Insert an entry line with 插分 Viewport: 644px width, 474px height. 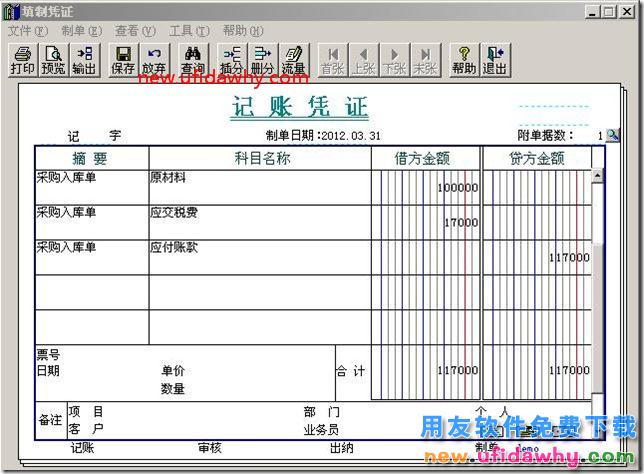232,60
